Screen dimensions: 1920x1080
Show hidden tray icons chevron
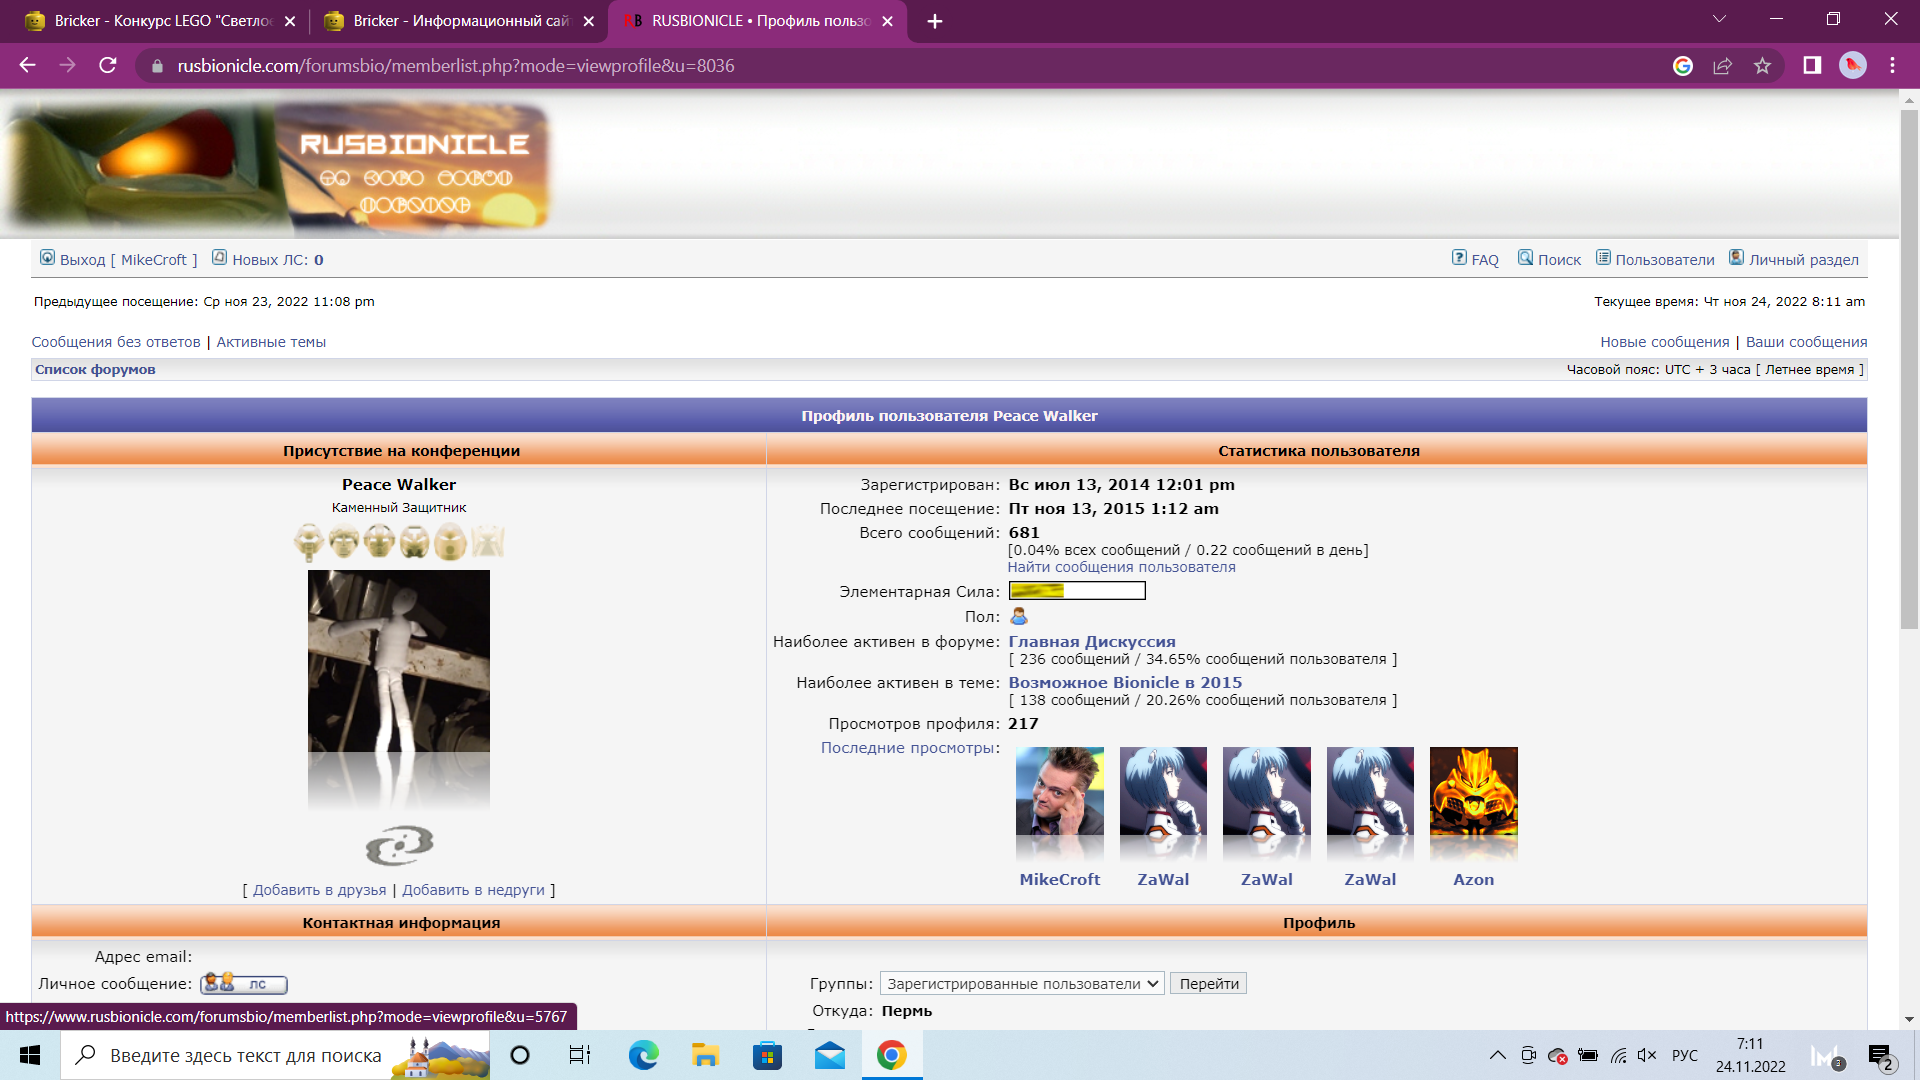1497,1055
